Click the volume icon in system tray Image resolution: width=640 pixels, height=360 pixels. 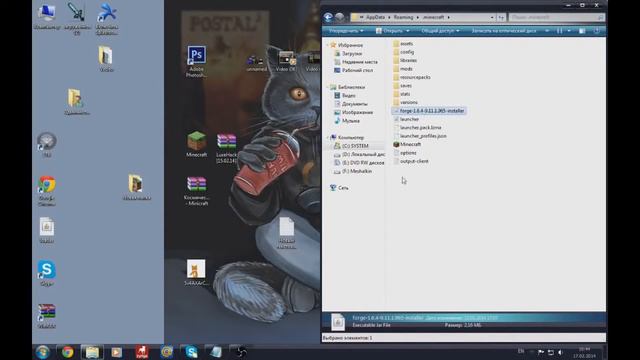click(x=560, y=352)
